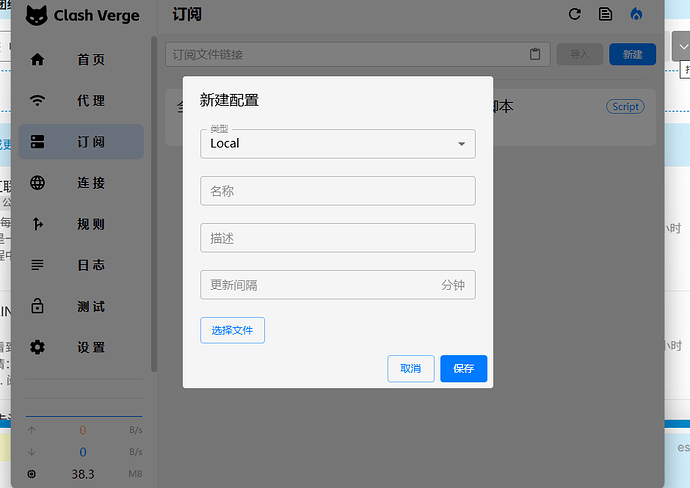
Task: Open the rules (规则) branch icon
Action: [37, 224]
